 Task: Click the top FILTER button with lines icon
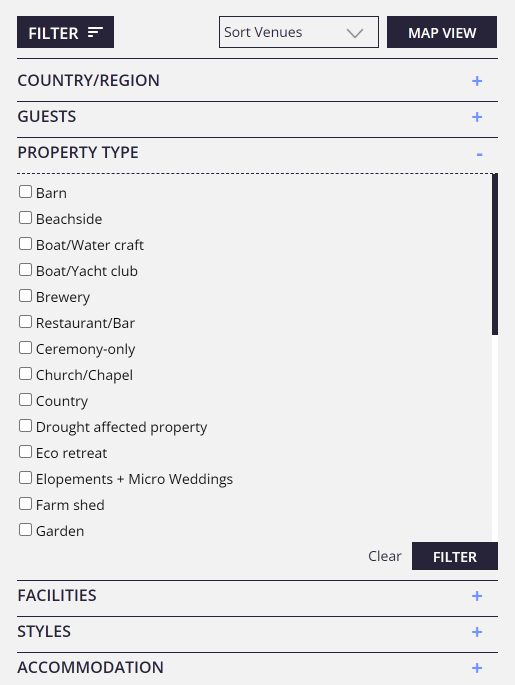(66, 32)
